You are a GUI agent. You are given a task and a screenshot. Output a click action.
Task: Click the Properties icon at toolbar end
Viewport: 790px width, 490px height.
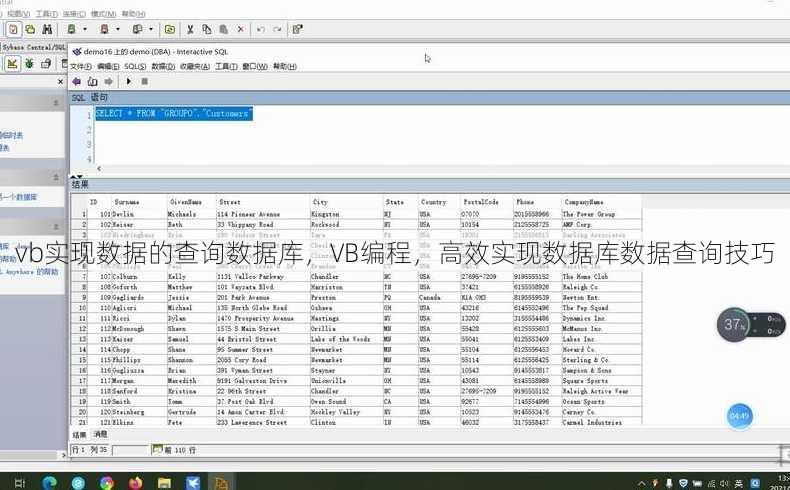coord(297,29)
